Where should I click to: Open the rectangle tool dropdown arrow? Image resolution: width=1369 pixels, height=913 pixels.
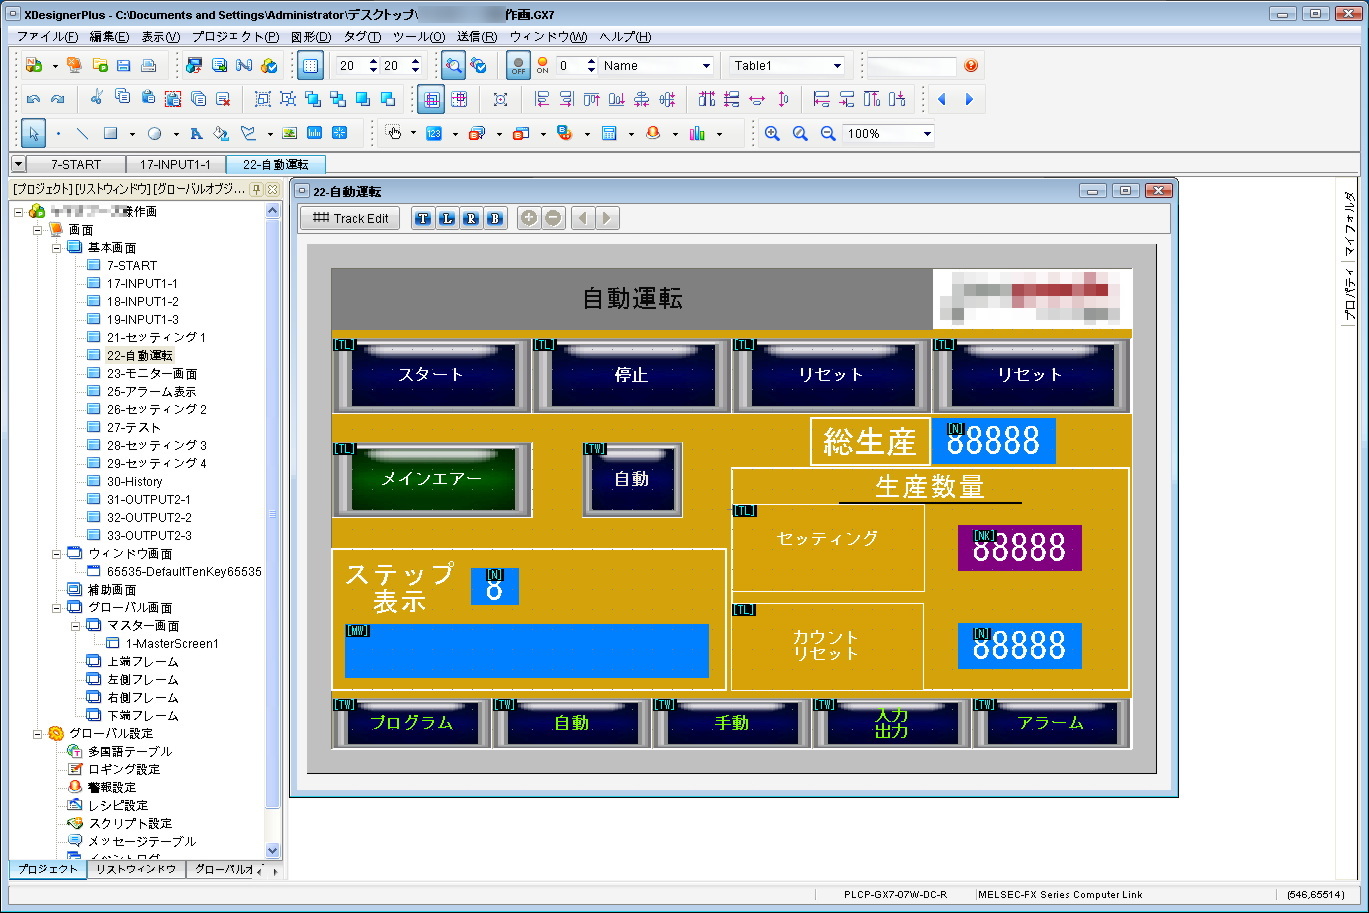point(131,134)
